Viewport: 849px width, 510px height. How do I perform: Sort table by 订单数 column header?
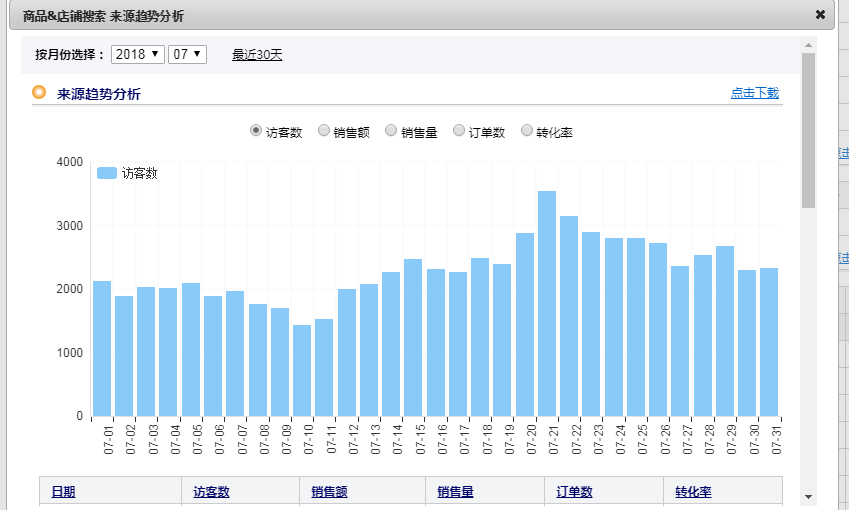point(573,492)
